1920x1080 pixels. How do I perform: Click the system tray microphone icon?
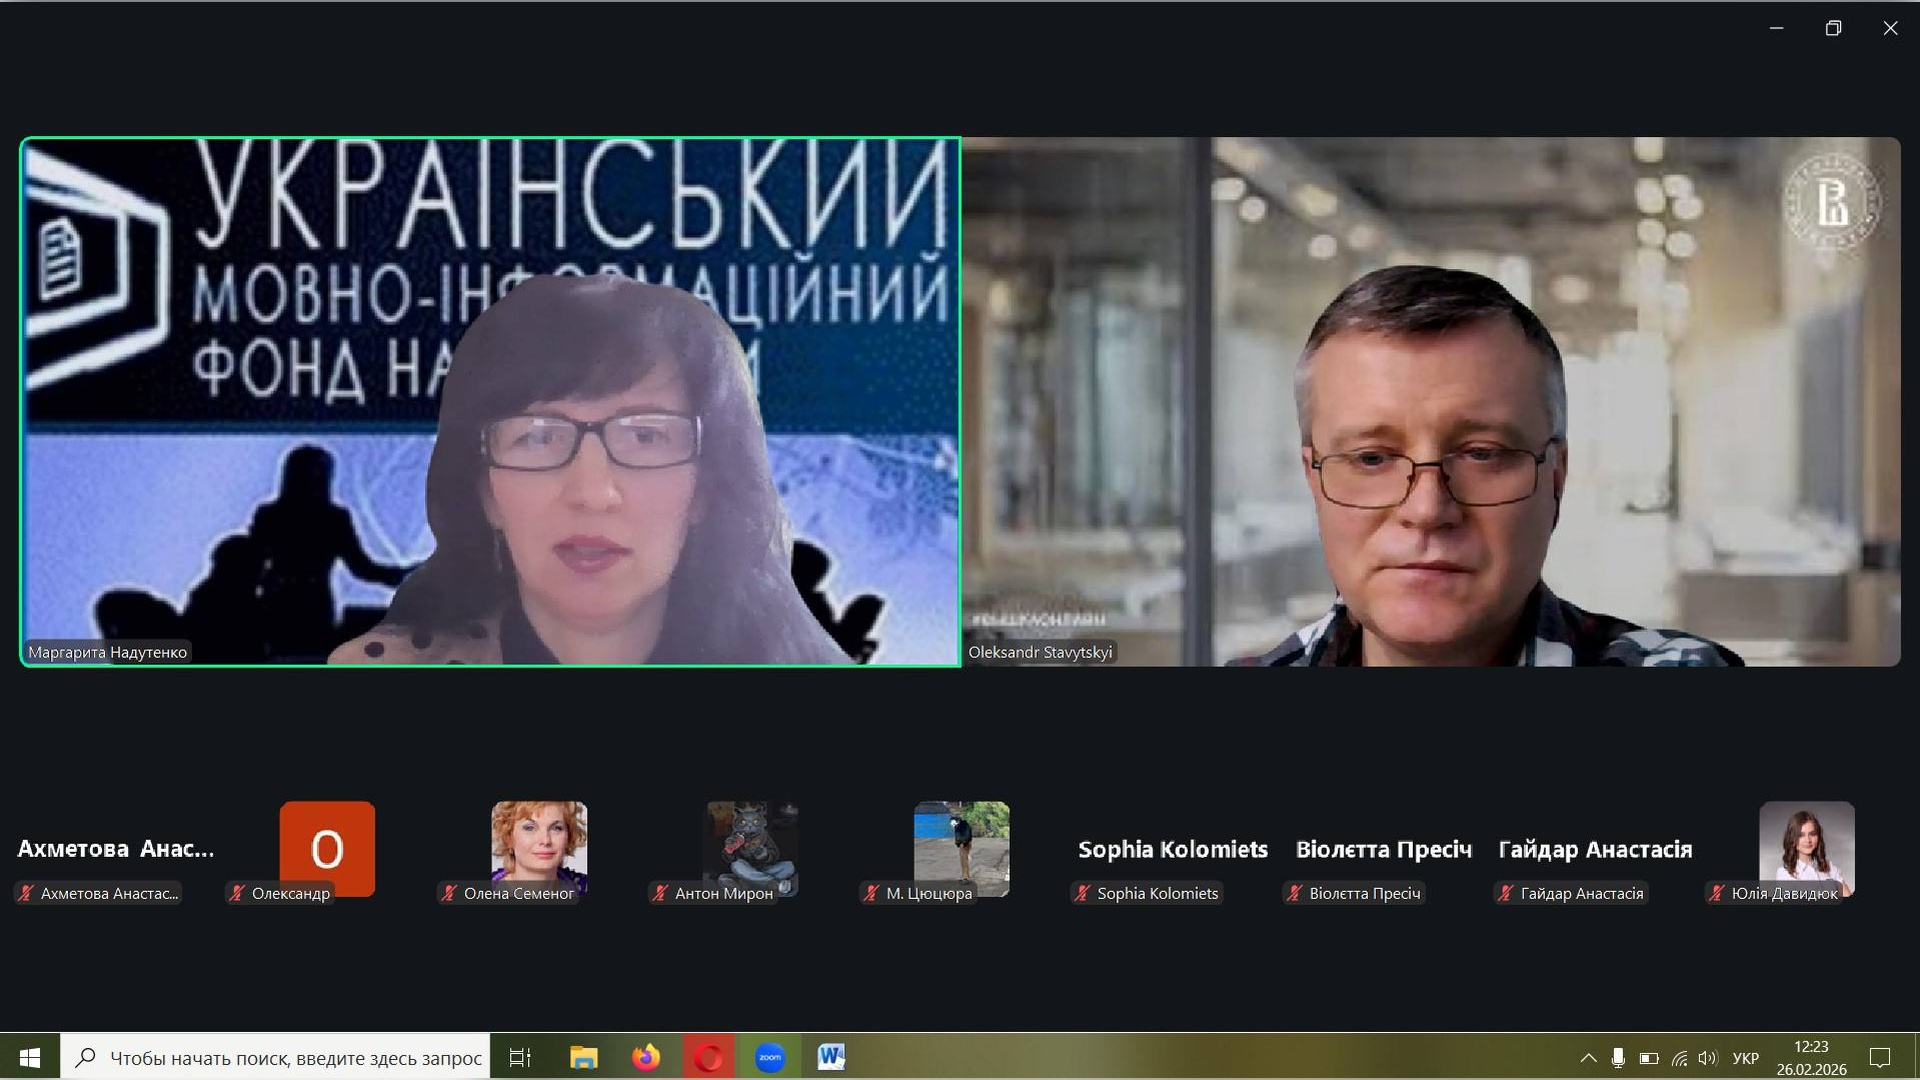pyautogui.click(x=1618, y=1058)
